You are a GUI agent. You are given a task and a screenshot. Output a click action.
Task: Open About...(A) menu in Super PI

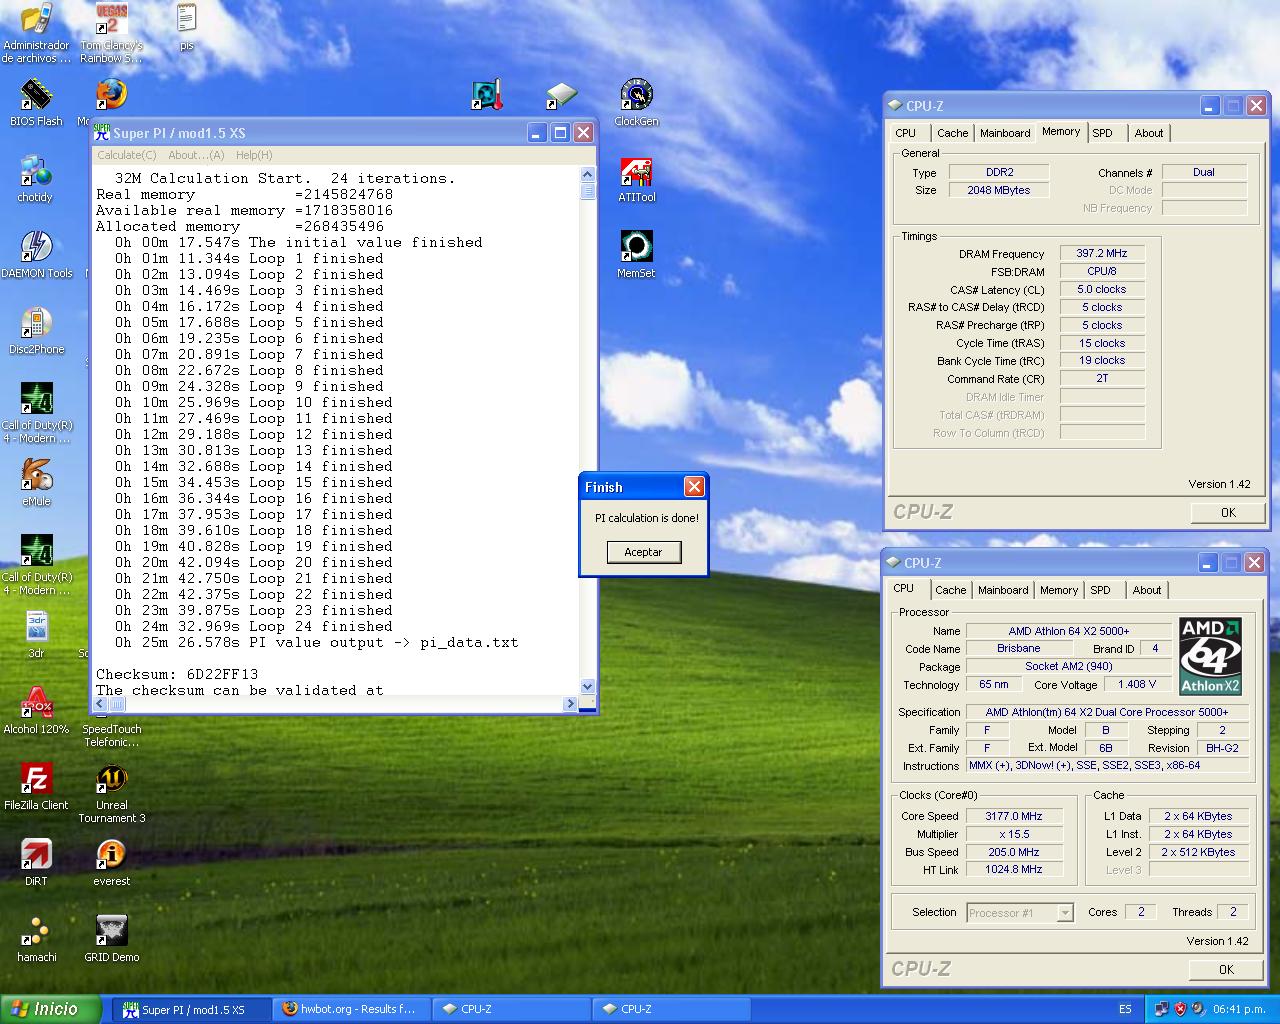(196, 155)
